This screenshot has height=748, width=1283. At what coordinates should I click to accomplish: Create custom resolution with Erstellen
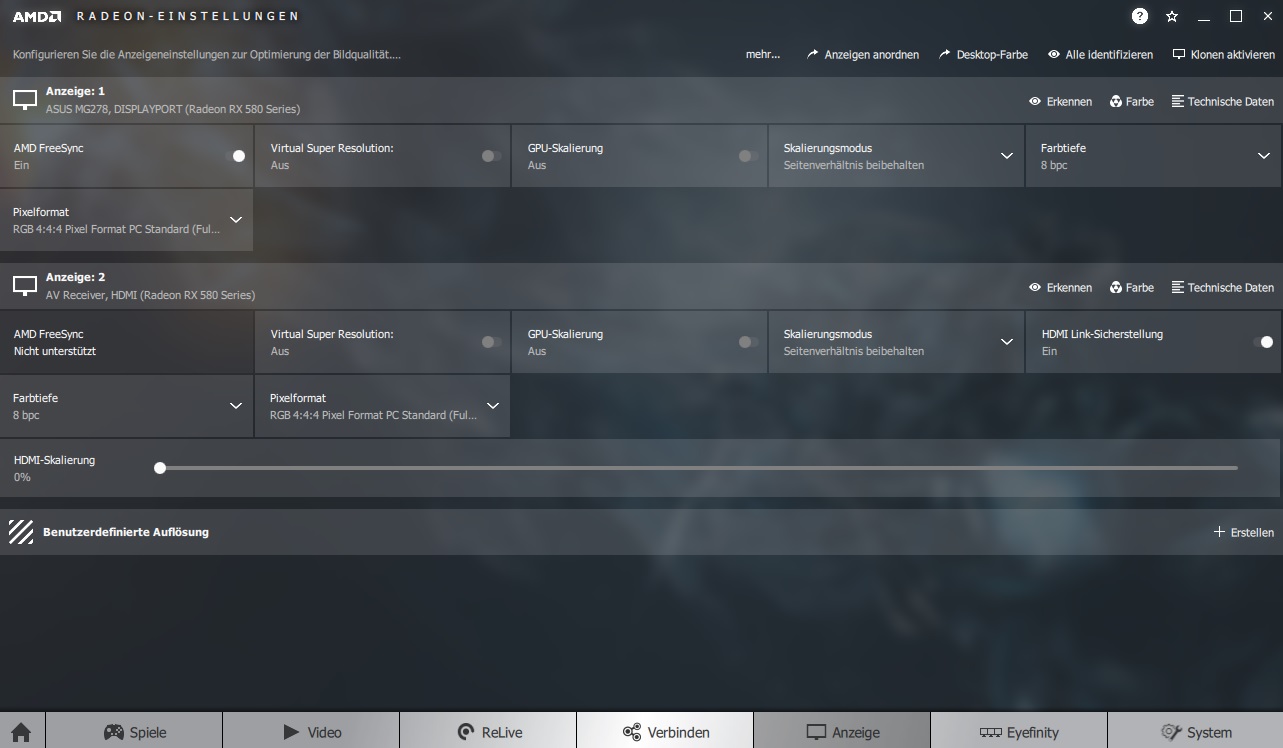[x=1244, y=532]
